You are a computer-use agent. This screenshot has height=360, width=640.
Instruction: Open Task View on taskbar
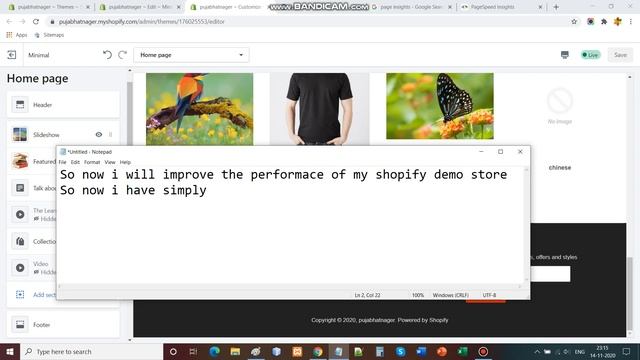[x=193, y=351]
